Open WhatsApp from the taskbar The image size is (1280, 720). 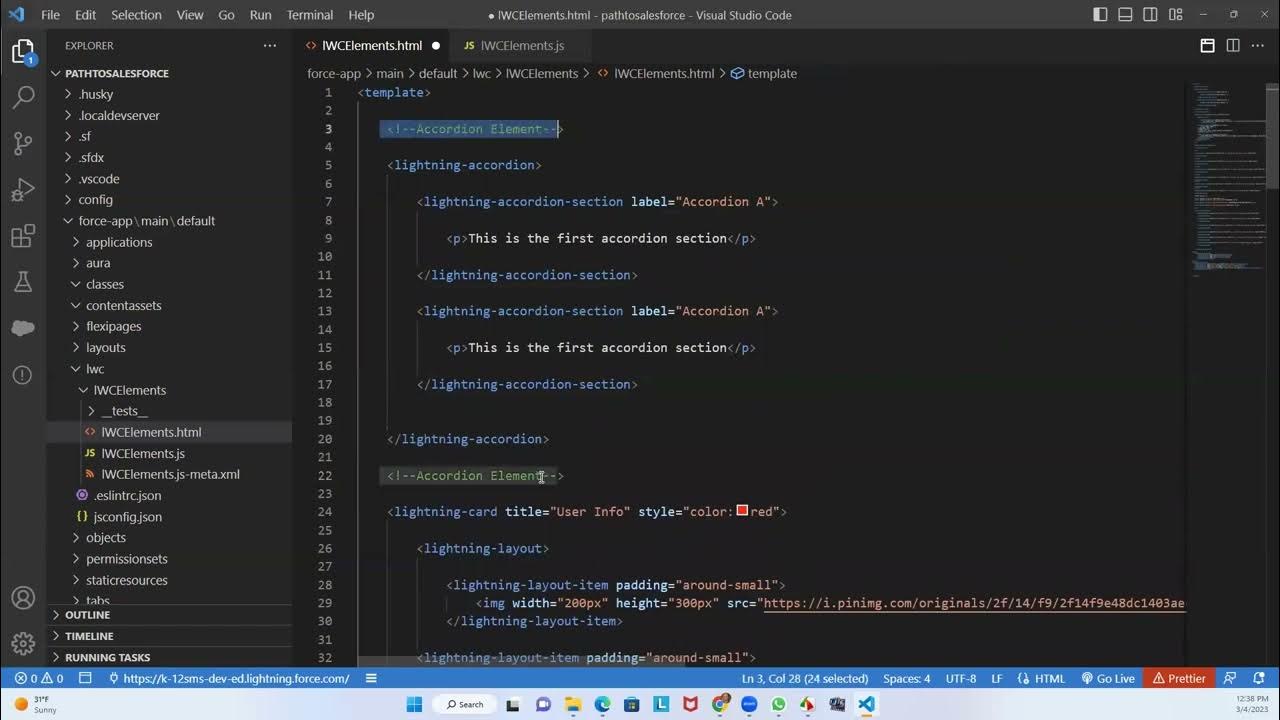coord(779,704)
